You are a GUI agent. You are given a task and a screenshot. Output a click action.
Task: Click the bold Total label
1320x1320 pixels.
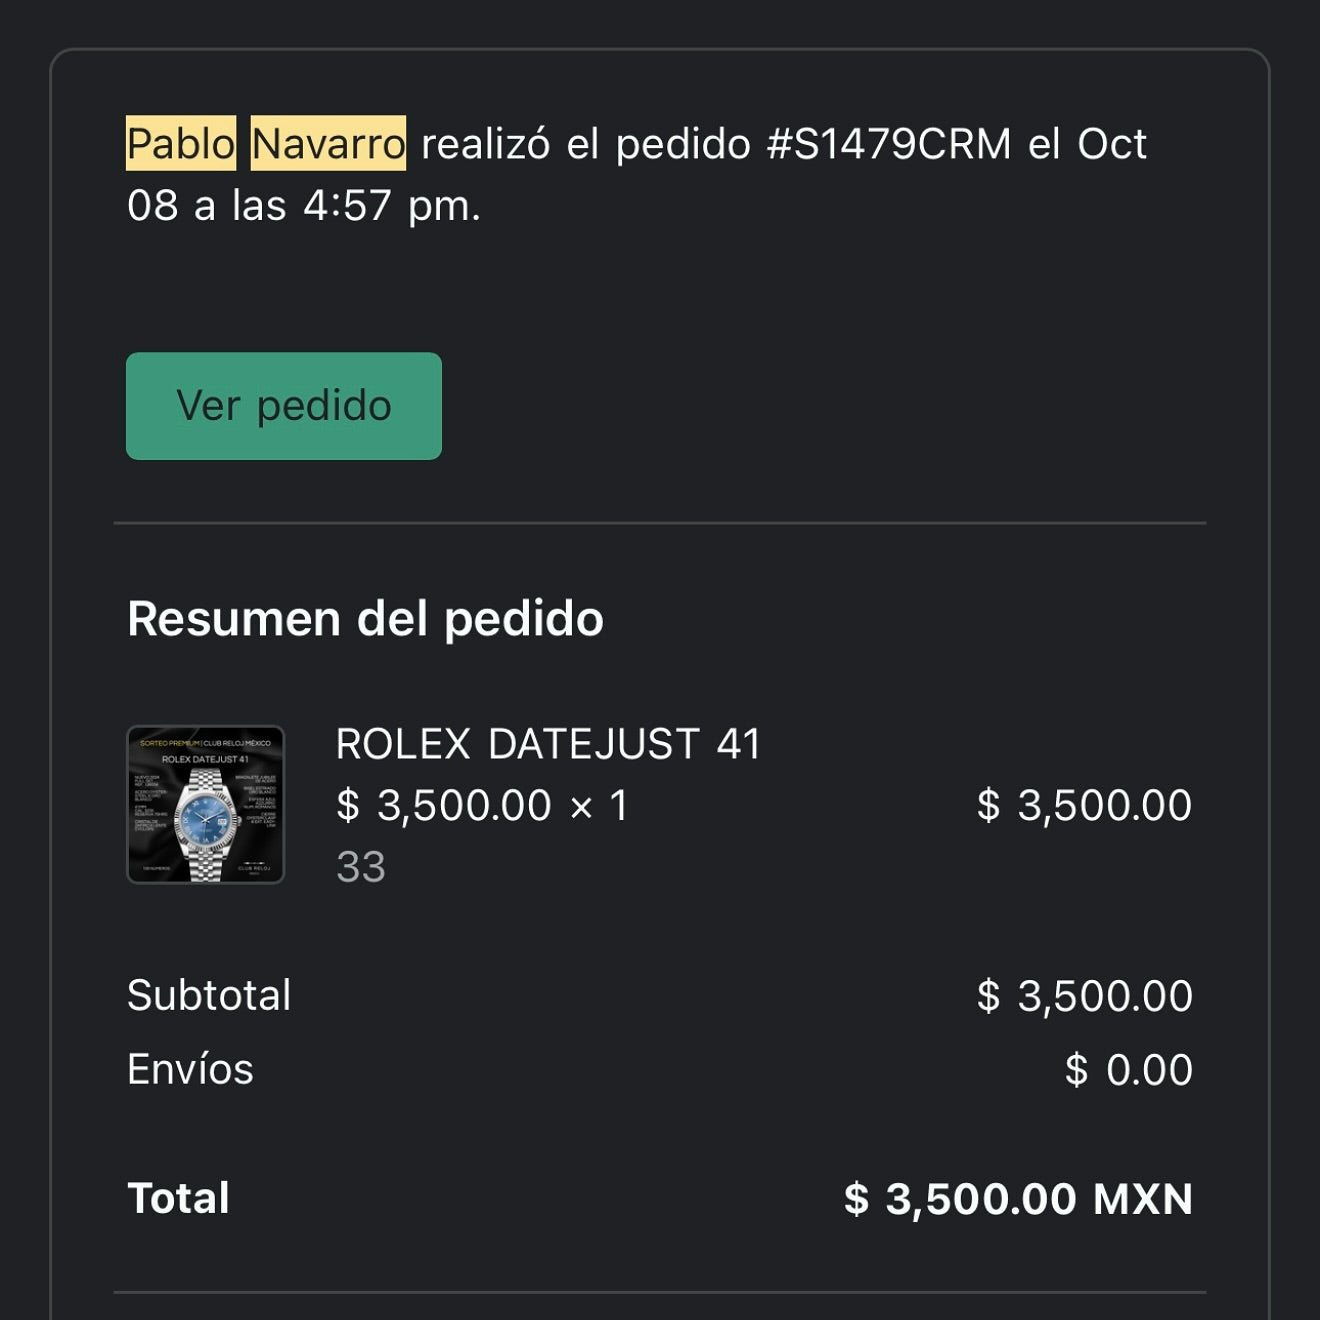coord(178,1198)
